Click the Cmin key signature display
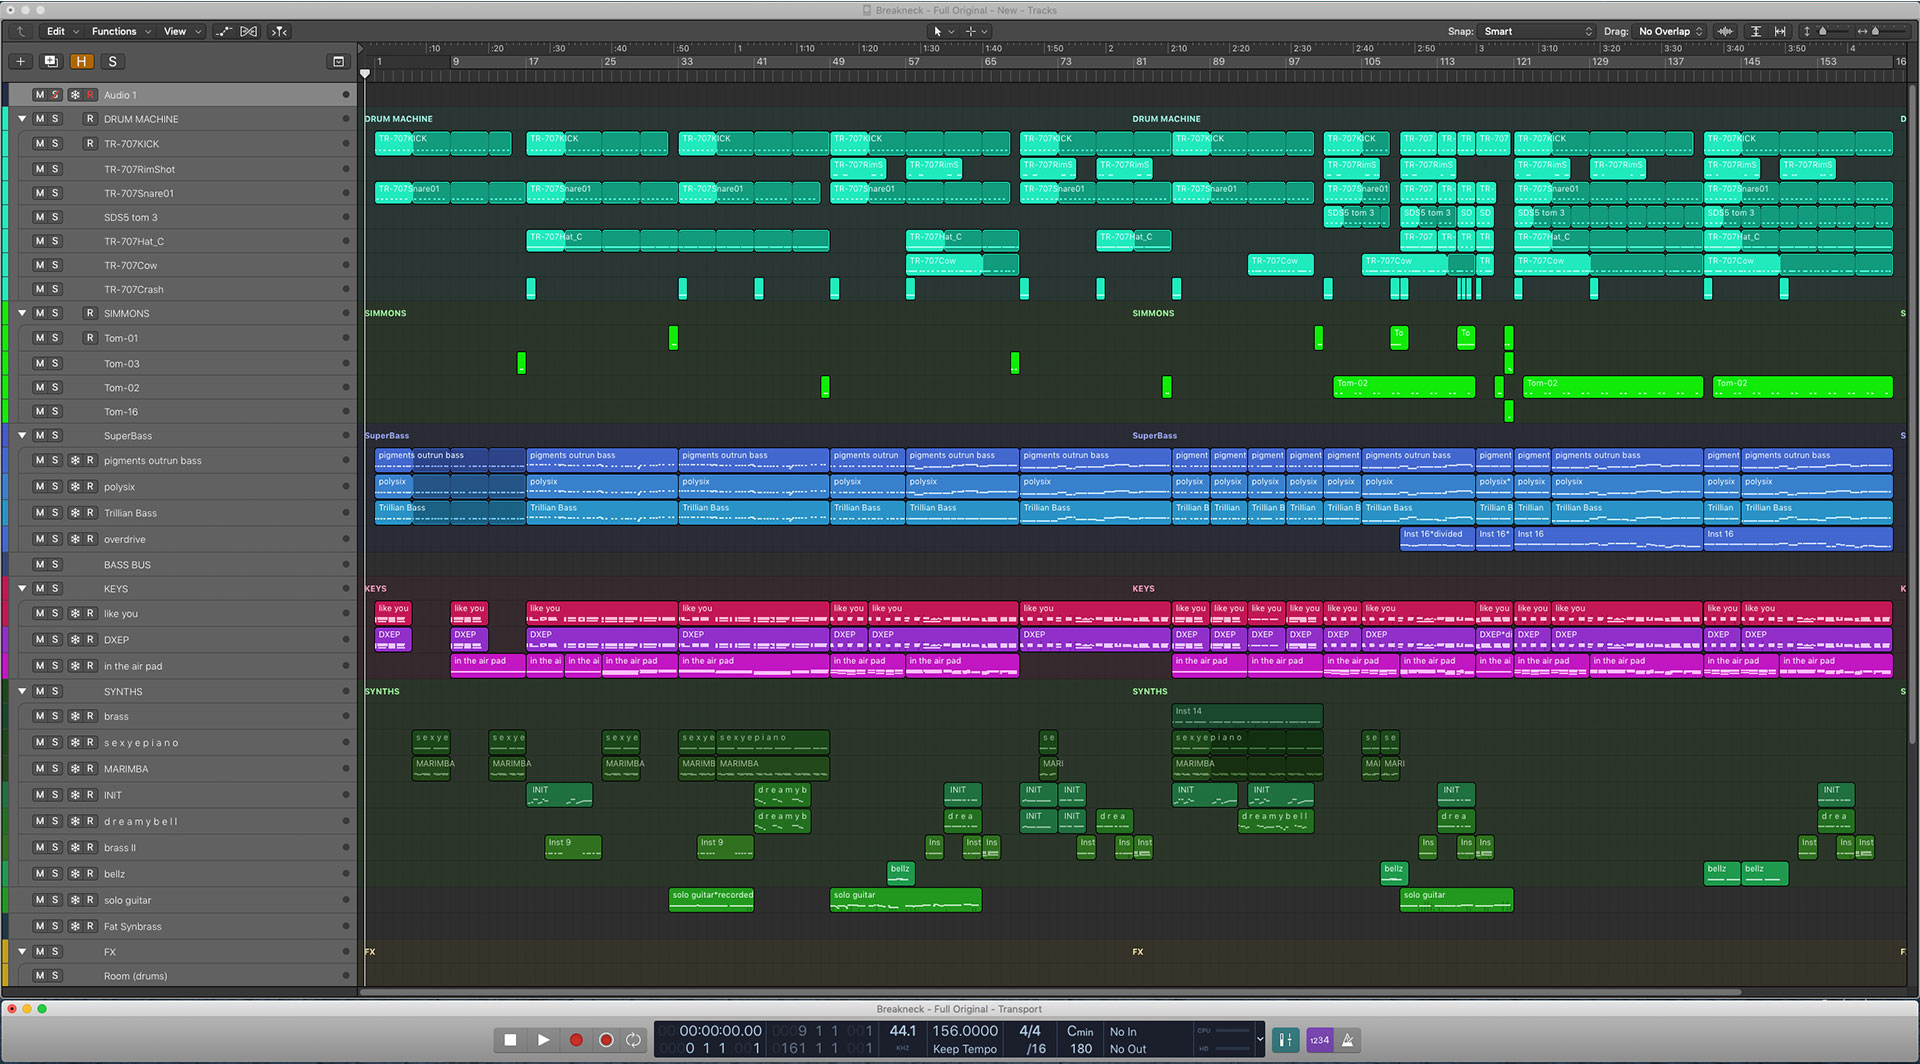Image resolution: width=1920 pixels, height=1064 pixels. click(1080, 1031)
